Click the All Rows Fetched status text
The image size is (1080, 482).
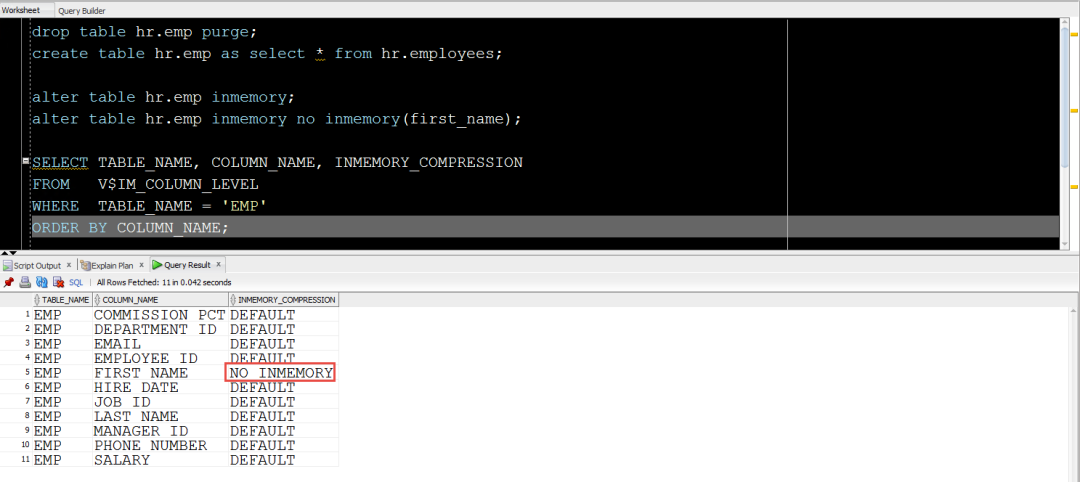tap(164, 282)
